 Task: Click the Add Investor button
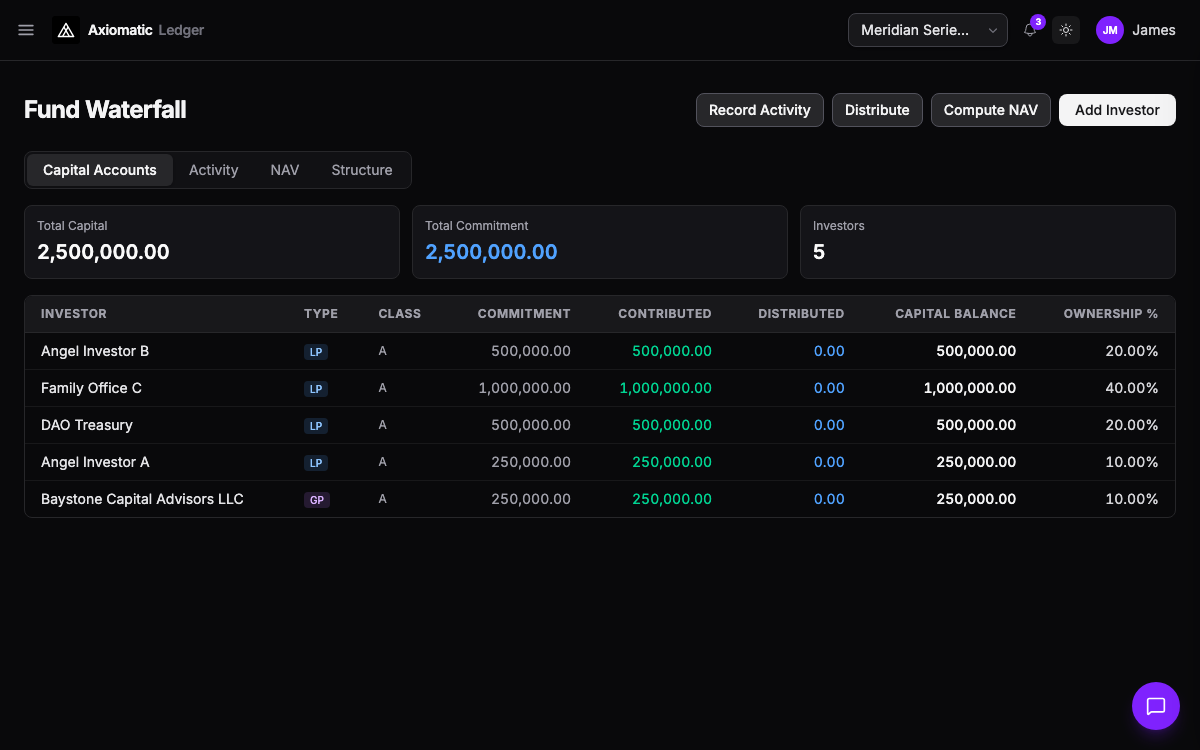coord(1117,110)
